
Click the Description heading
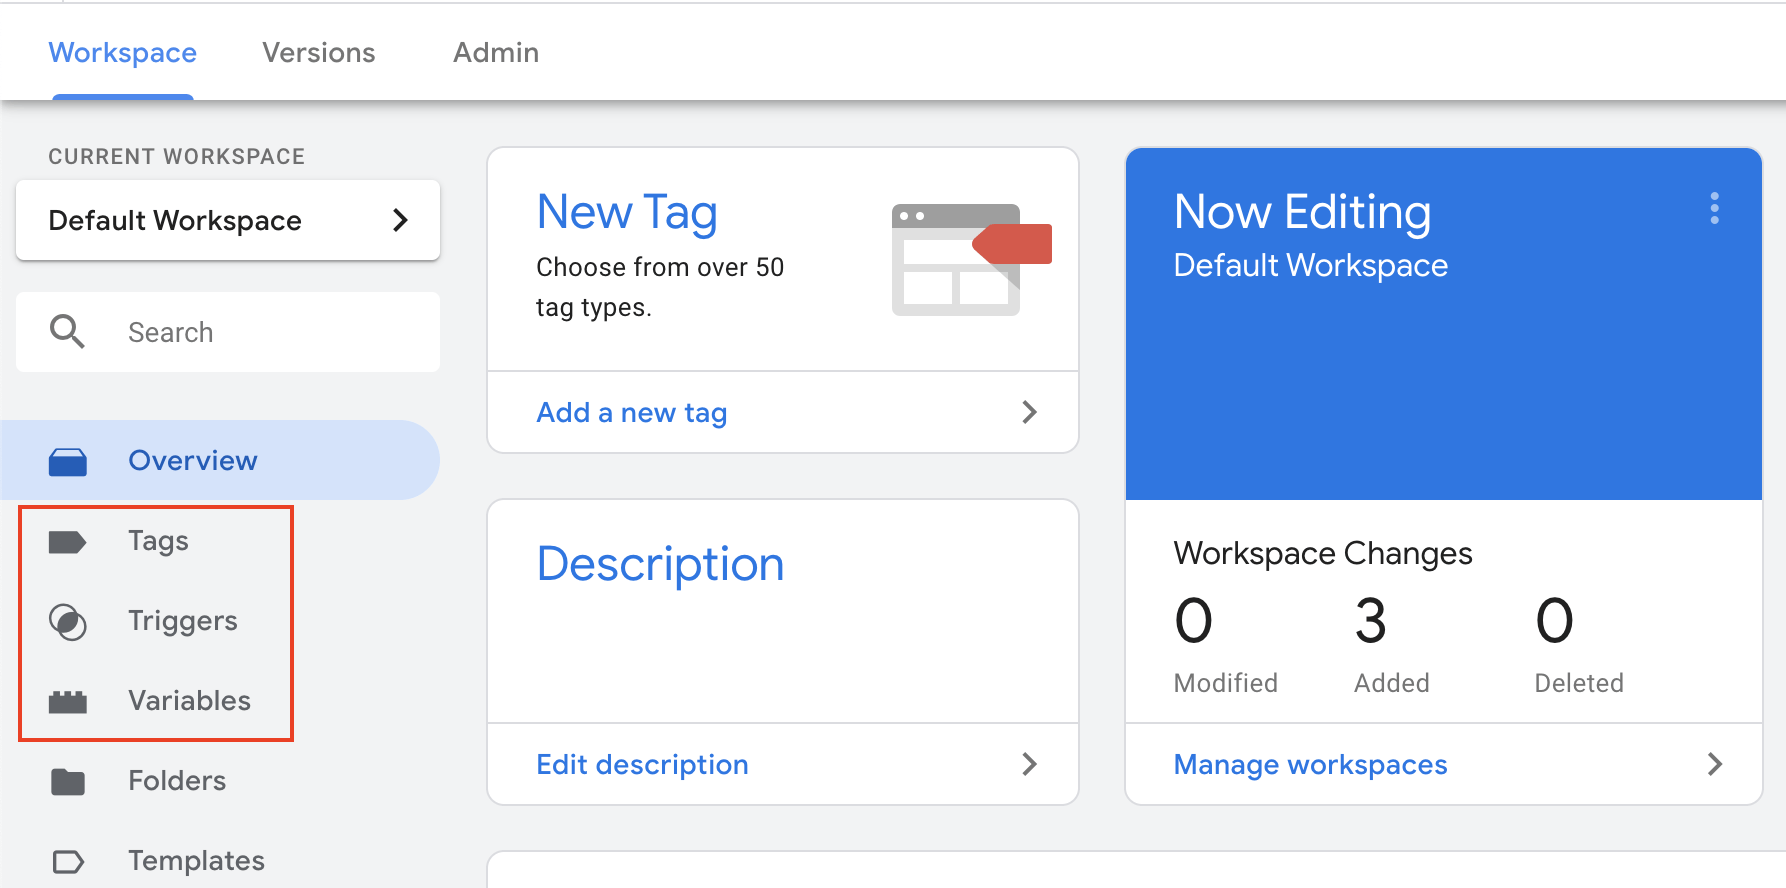(x=660, y=564)
